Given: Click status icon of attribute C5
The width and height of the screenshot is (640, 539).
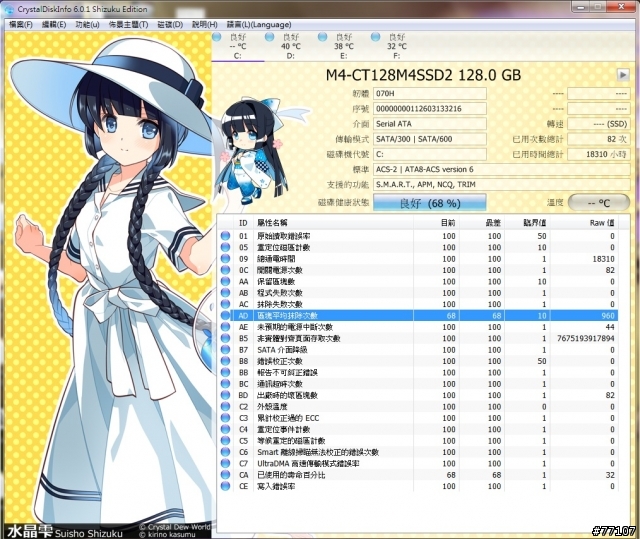Looking at the screenshot, I should tap(225, 441).
